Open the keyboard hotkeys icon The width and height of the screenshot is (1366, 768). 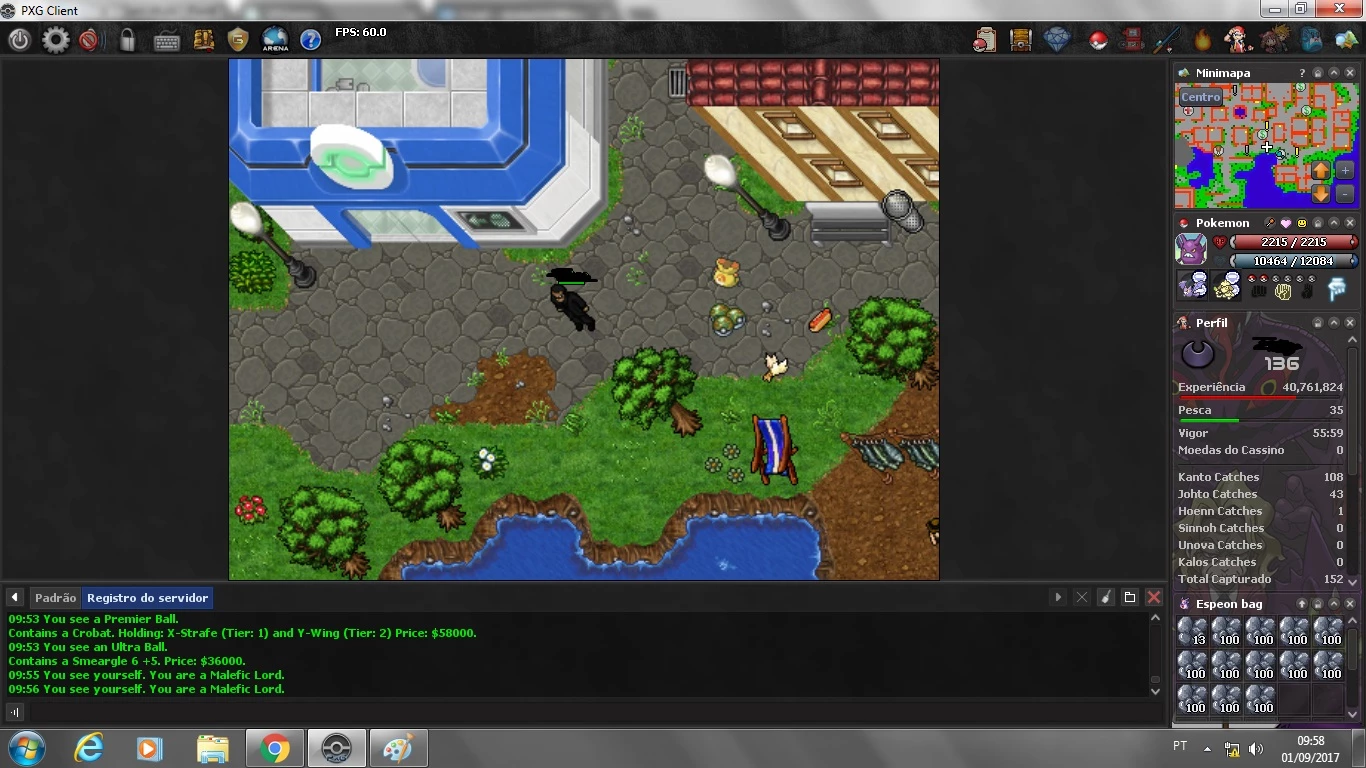[167, 41]
